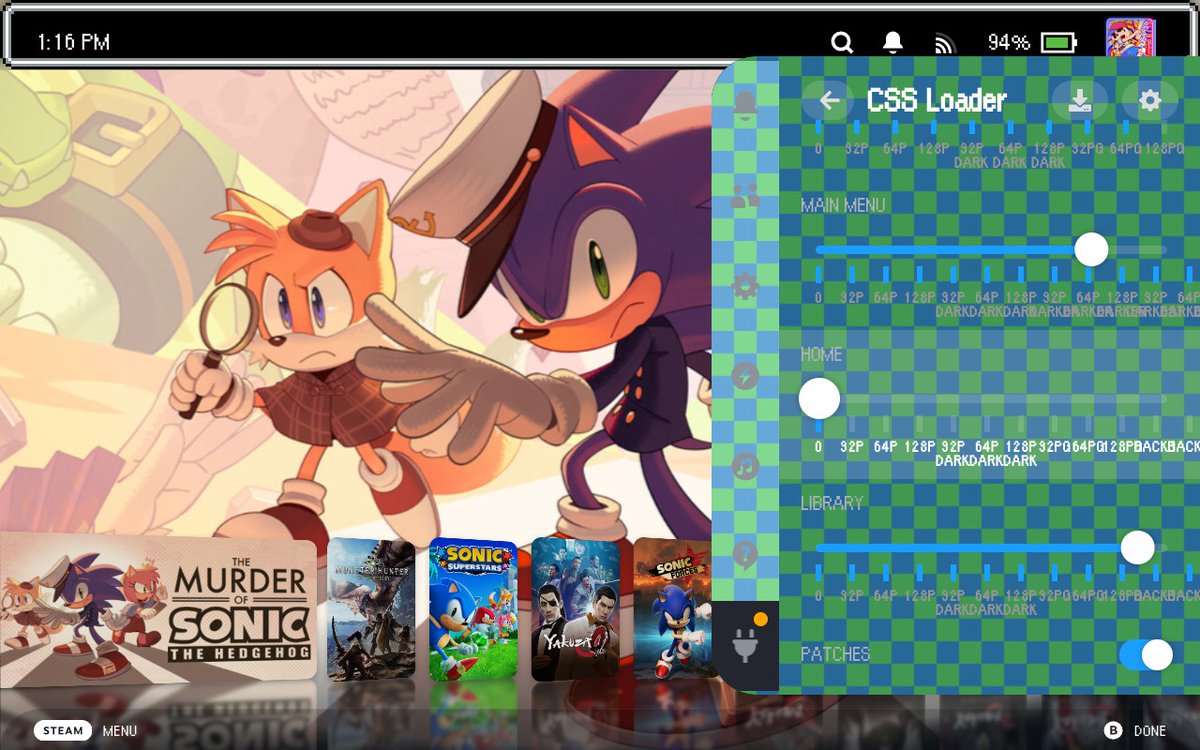Select the Monster Hunter World game cover
This screenshot has width=1200, height=750.
370,608
